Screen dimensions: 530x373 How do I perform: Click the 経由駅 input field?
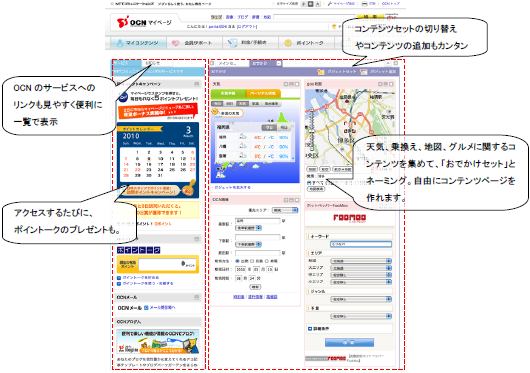coord(258,253)
